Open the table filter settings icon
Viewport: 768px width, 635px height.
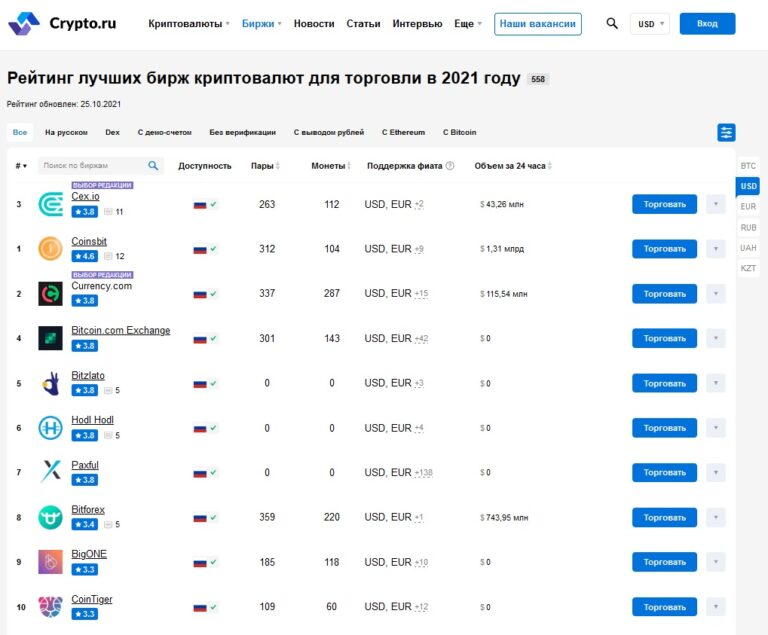click(726, 132)
